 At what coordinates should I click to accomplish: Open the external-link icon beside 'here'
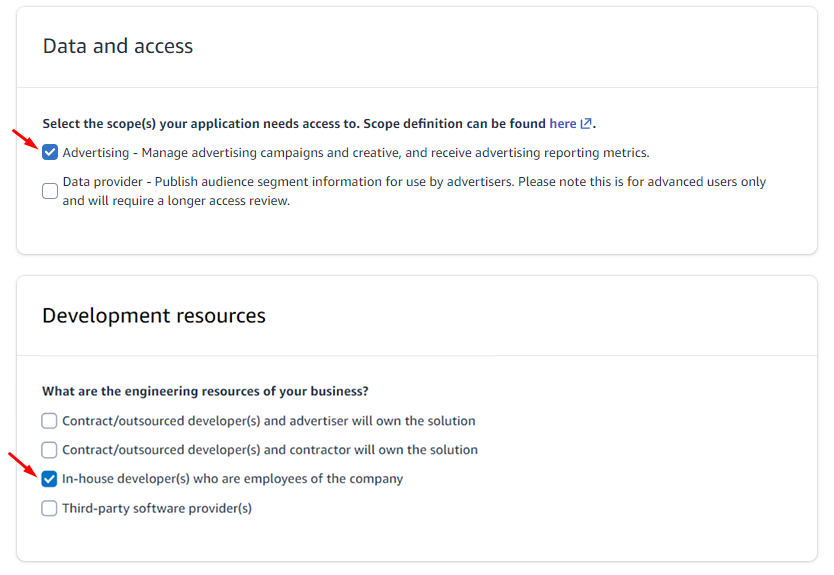[586, 124]
